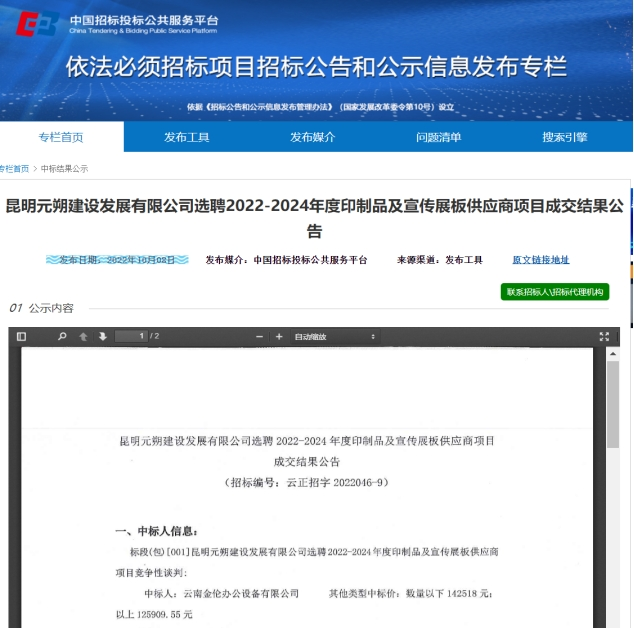Go to the 问题清单 tab

(439, 137)
